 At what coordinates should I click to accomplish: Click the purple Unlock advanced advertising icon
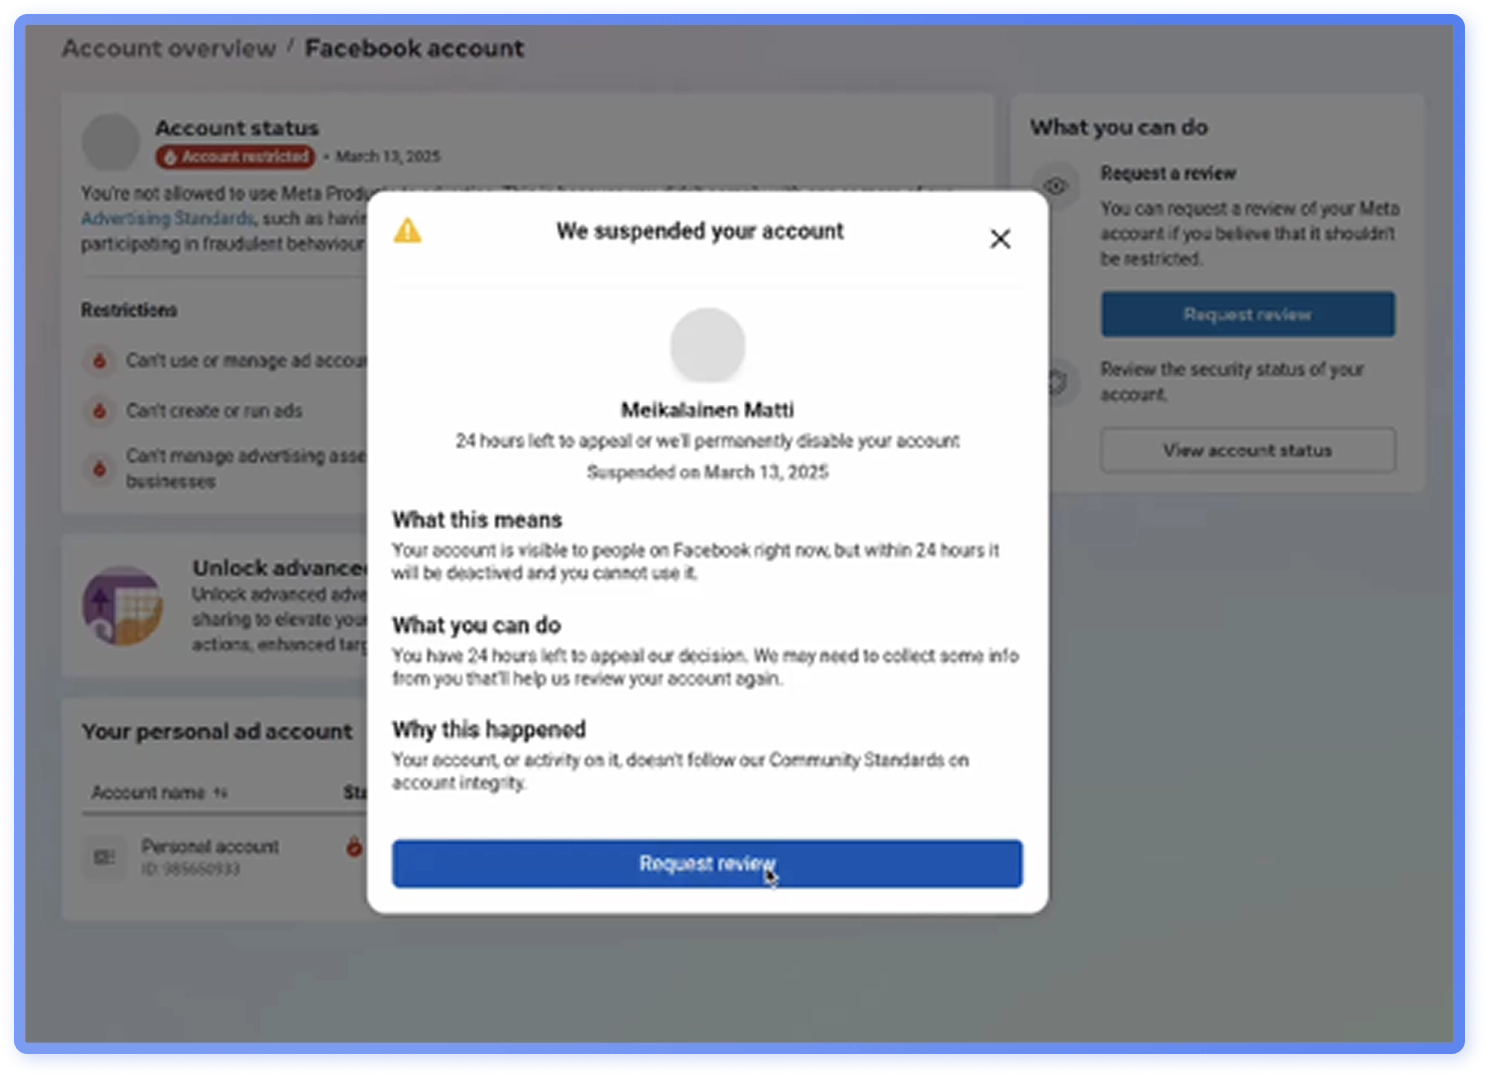pos(123,605)
